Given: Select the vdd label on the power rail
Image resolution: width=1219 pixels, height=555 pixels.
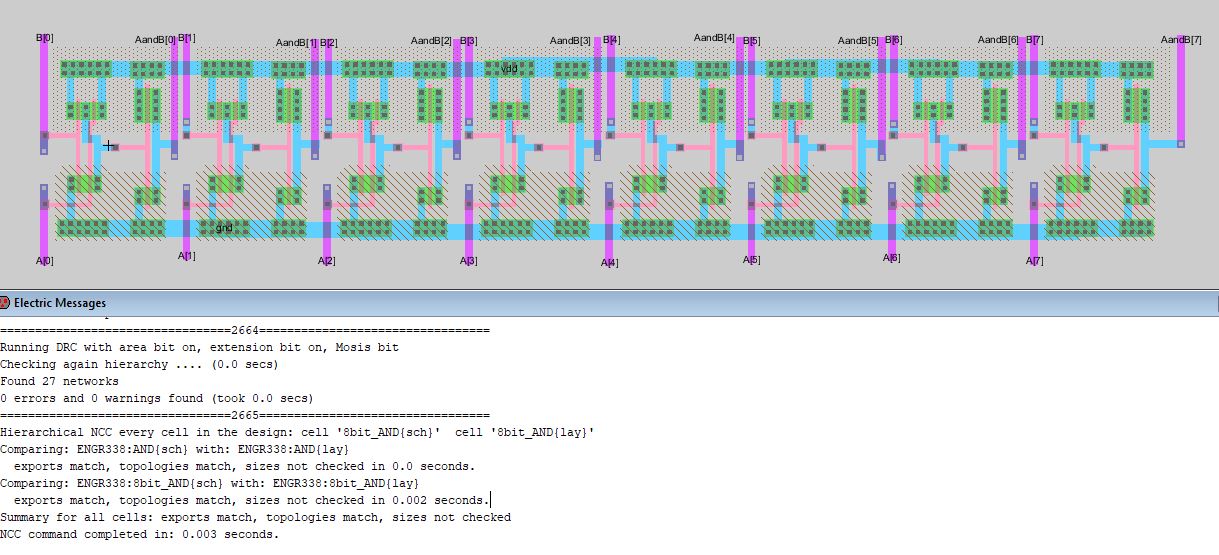Looking at the screenshot, I should 509,68.
